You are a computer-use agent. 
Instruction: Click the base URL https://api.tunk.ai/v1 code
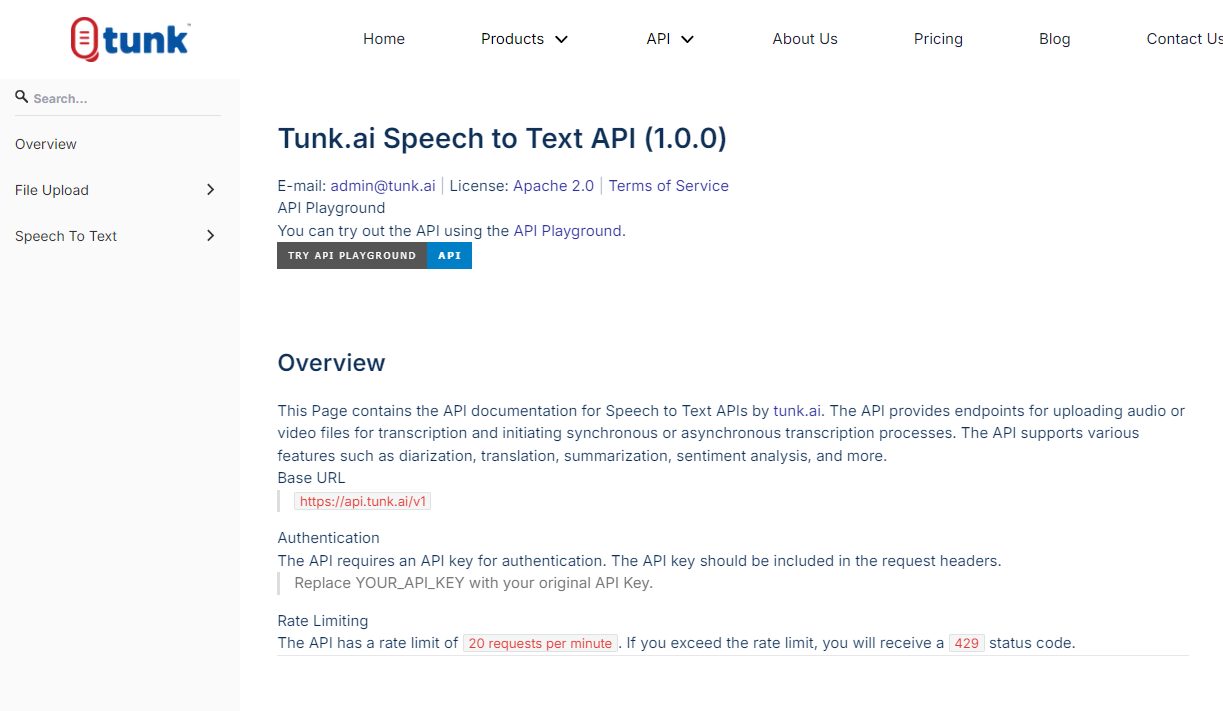click(362, 501)
